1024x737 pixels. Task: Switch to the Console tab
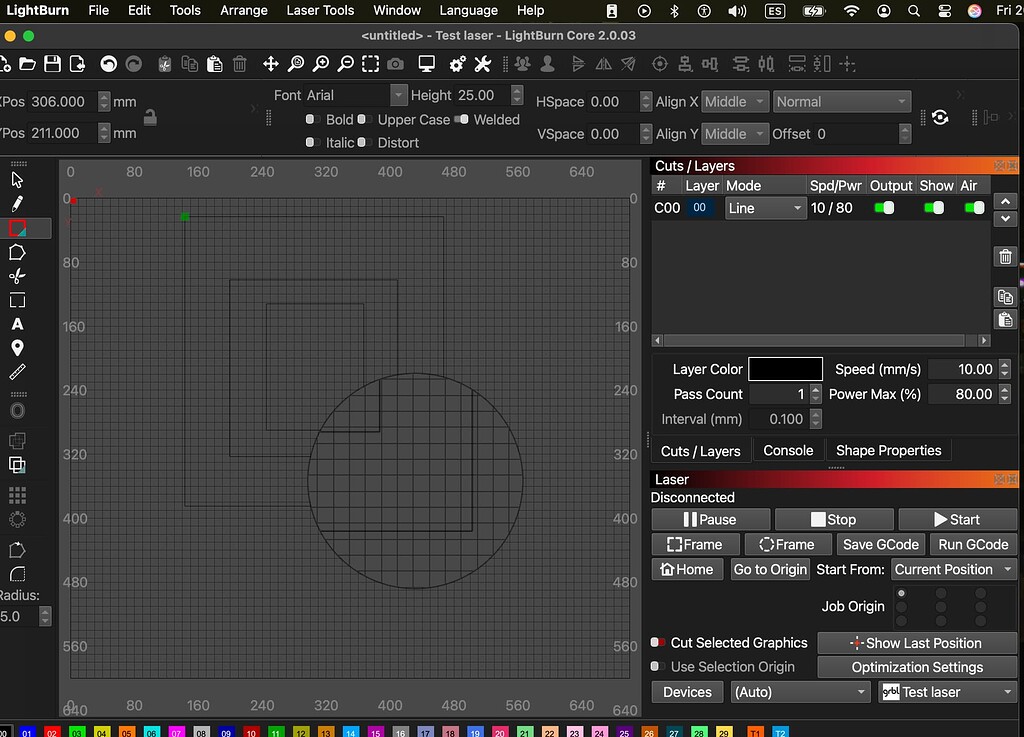[x=788, y=450]
